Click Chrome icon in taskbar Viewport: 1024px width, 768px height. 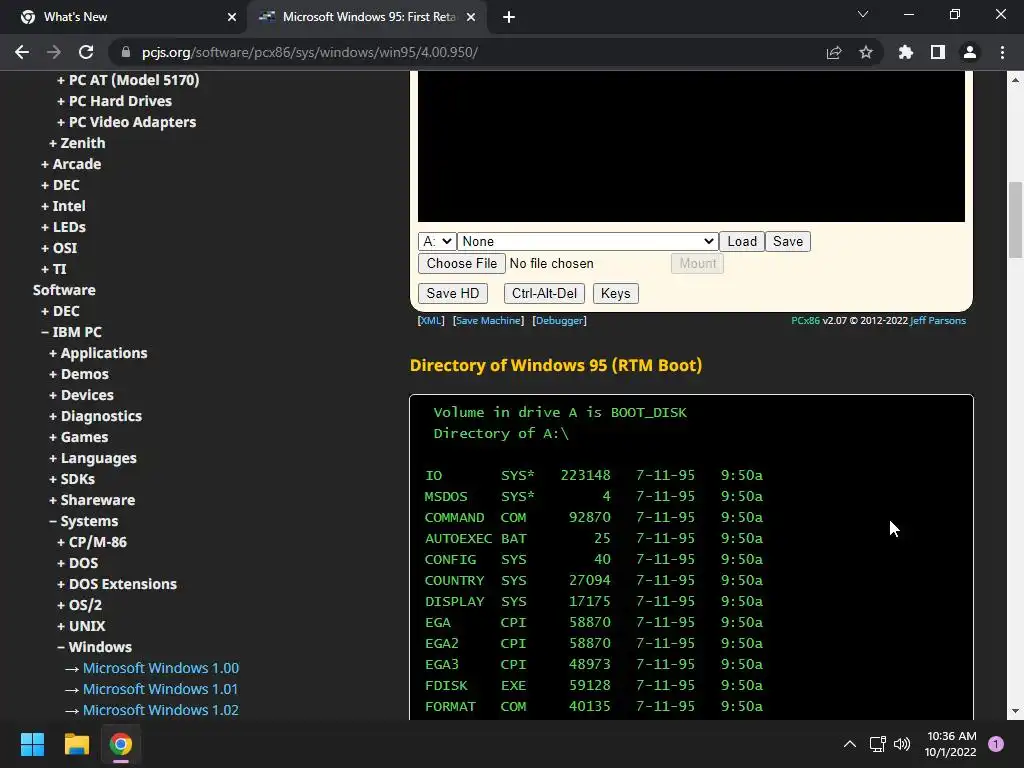click(121, 744)
